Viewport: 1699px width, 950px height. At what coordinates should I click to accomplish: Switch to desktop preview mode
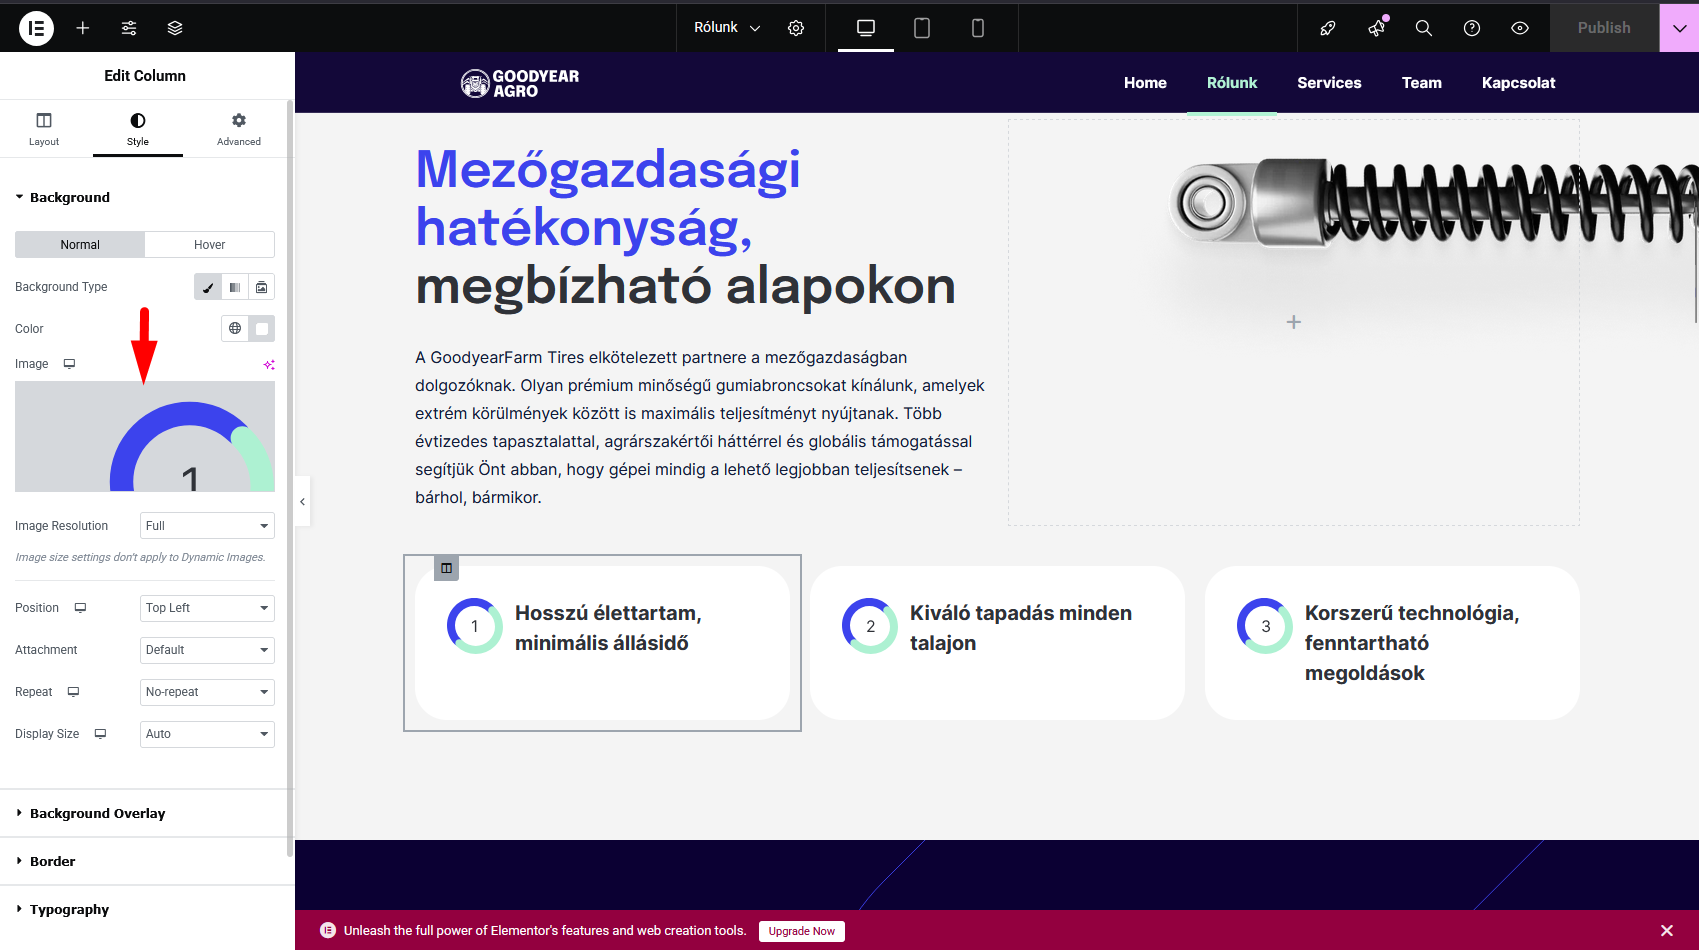(866, 28)
